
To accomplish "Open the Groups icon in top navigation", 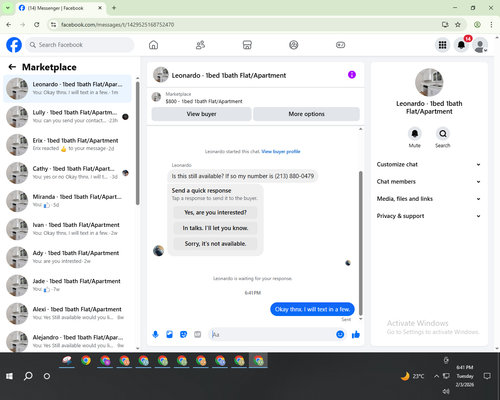I will (x=294, y=45).
